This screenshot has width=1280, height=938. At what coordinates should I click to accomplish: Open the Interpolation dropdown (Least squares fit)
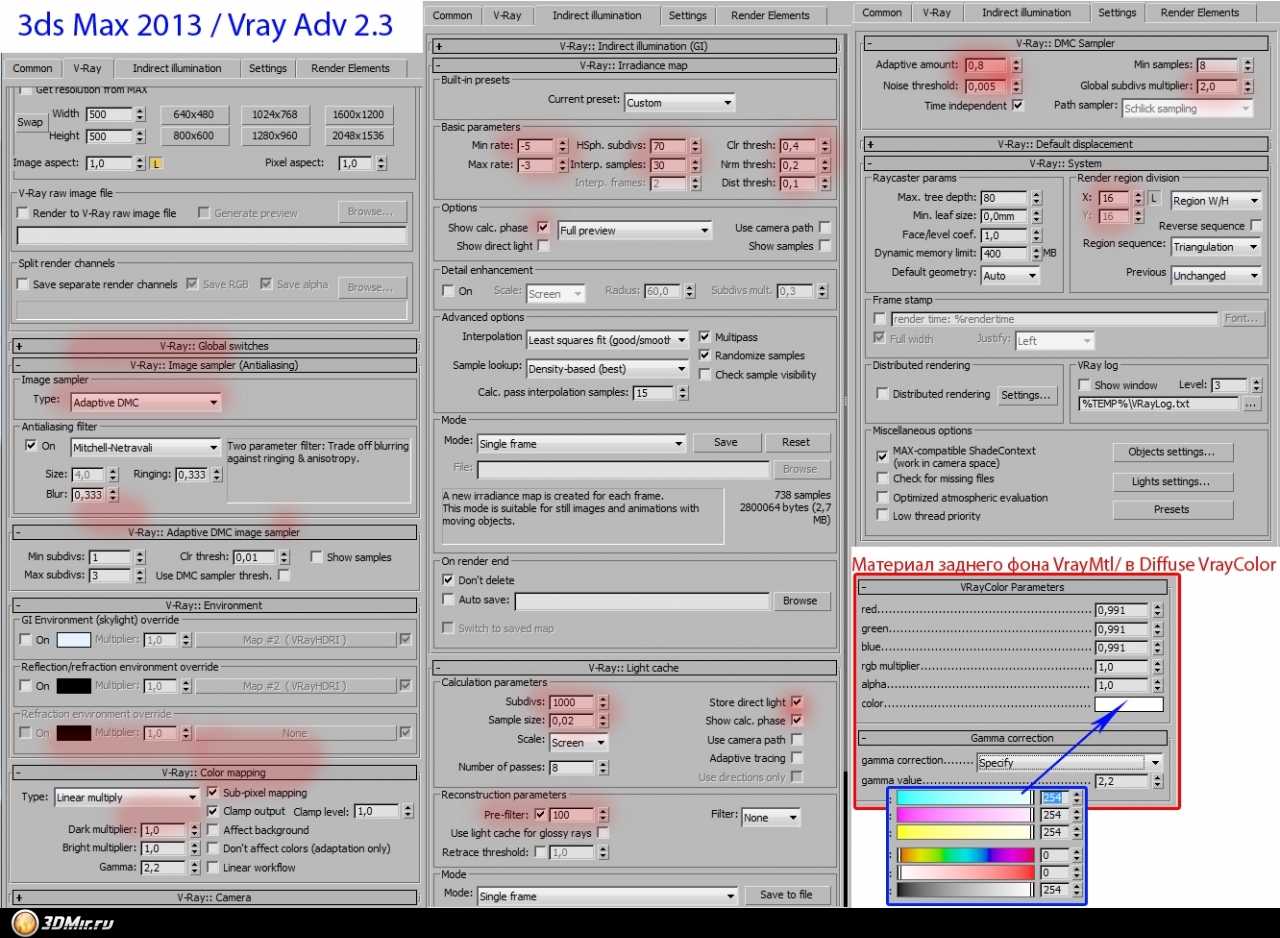[608, 340]
